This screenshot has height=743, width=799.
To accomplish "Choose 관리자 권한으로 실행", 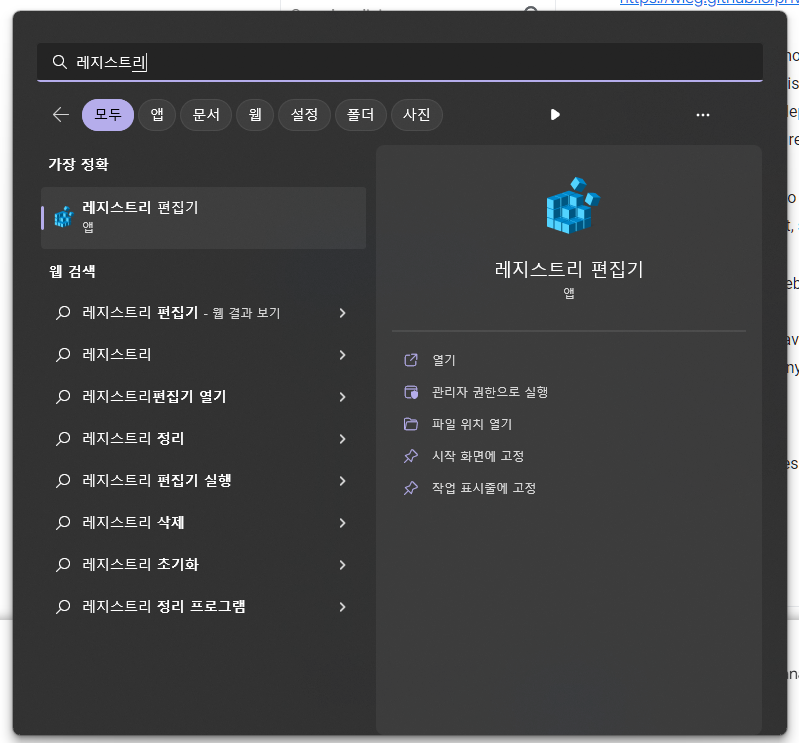I will click(x=490, y=392).
